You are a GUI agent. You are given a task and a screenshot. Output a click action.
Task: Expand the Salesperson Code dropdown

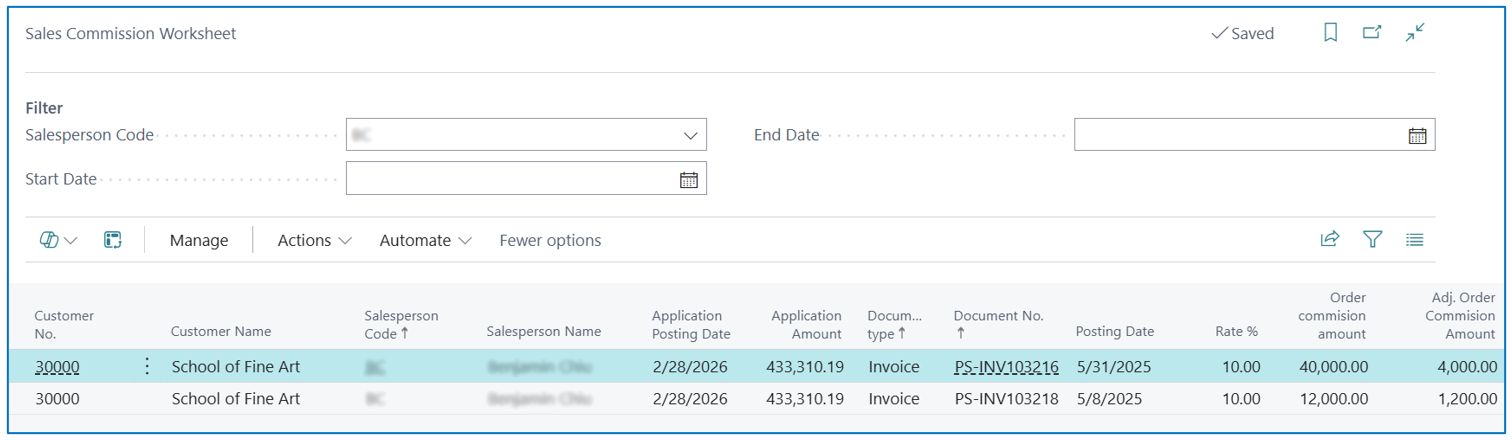coord(690,136)
